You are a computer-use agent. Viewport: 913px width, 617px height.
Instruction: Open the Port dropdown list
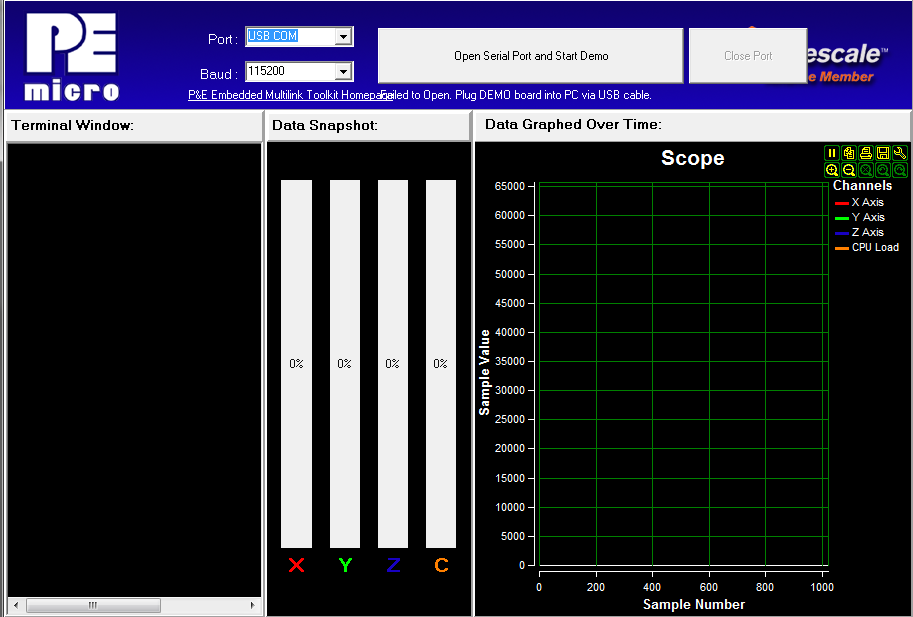click(343, 37)
